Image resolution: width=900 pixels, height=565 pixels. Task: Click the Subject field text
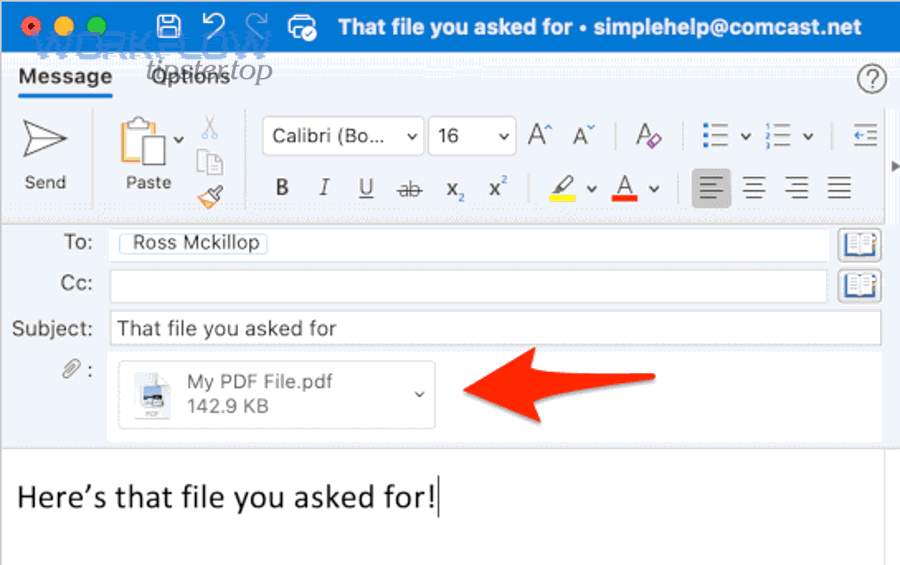(227, 328)
